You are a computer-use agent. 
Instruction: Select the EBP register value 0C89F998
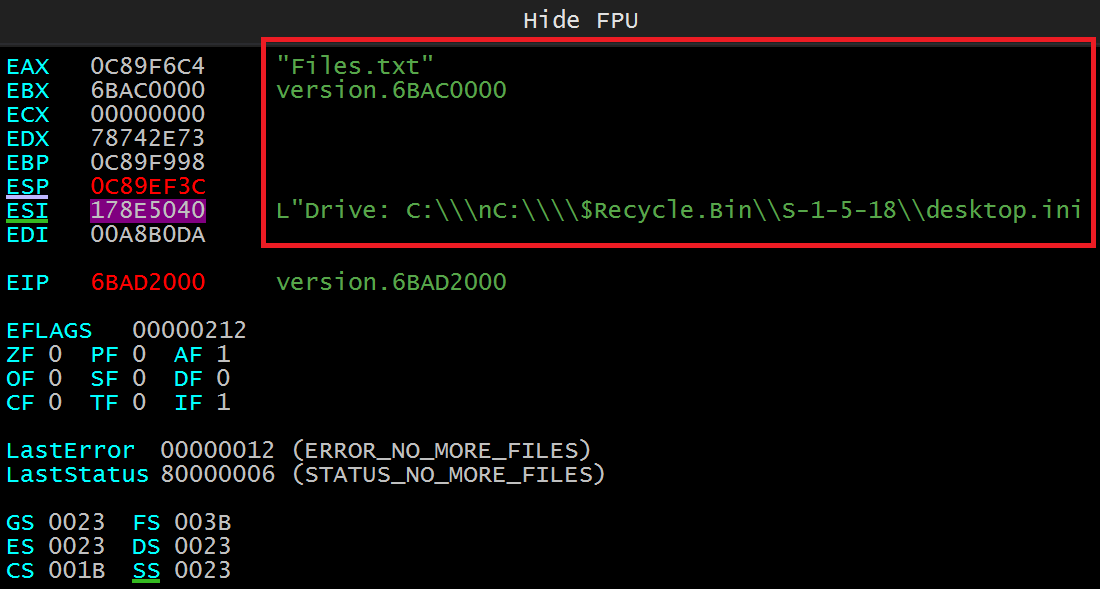(147, 162)
